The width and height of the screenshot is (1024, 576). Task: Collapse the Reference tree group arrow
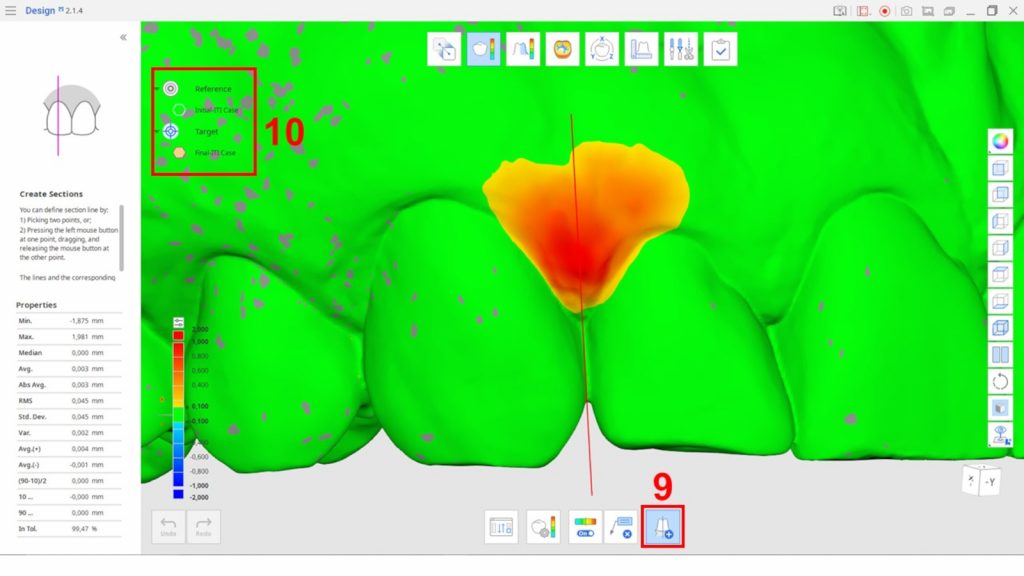pos(157,88)
